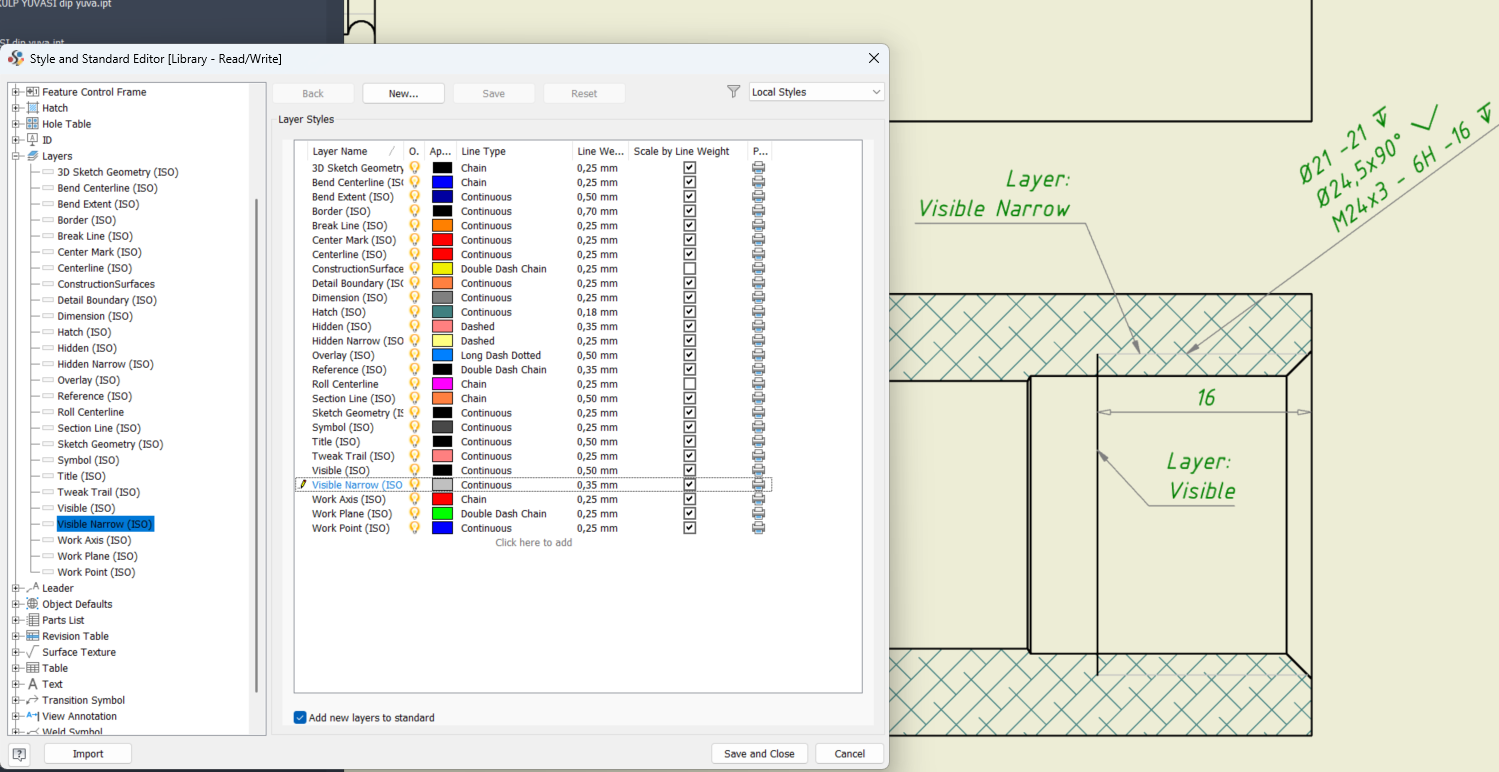
Task: Click the printer icon for Border (ISO)
Action: [x=758, y=211]
